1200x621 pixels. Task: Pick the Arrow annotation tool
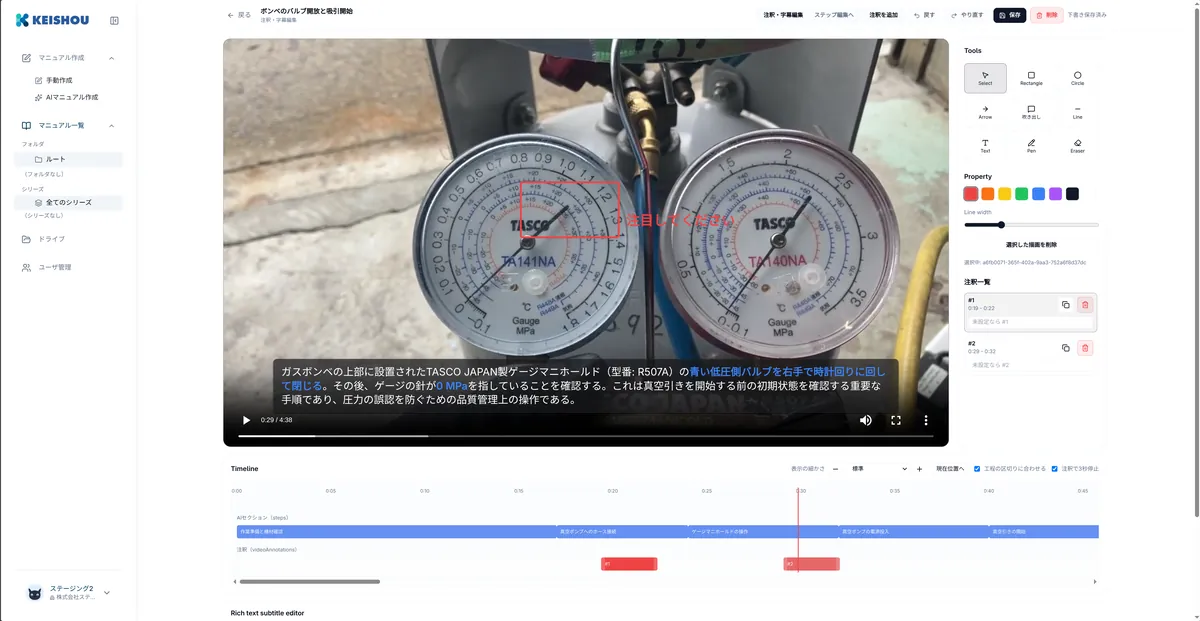click(x=985, y=112)
